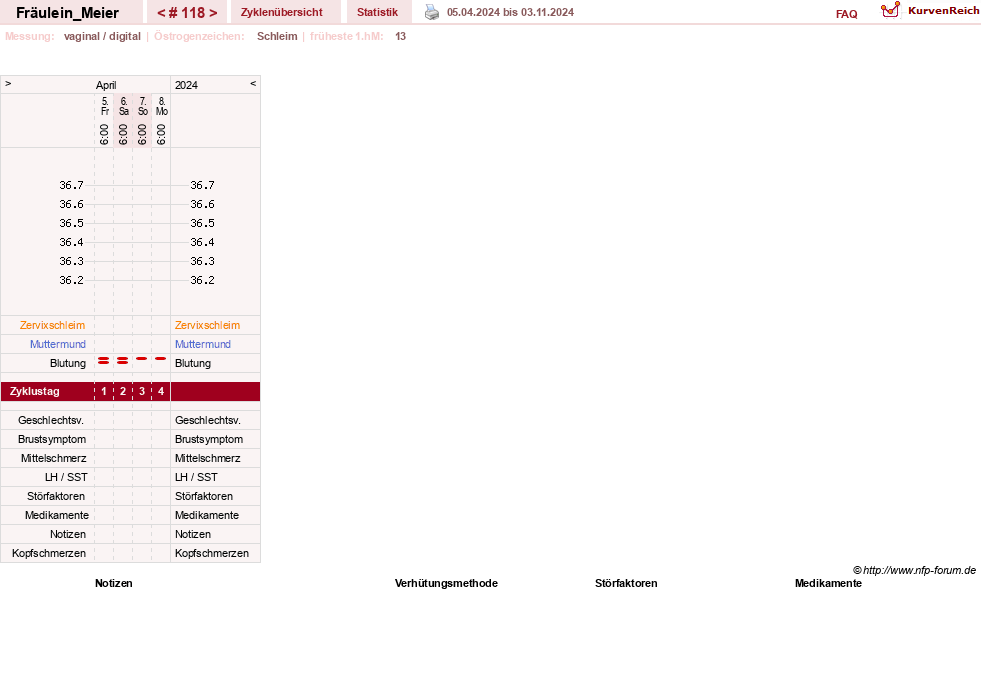The image size is (981, 682).
Task: Click the bottom Störfaktoren heading
Action: pos(626,583)
